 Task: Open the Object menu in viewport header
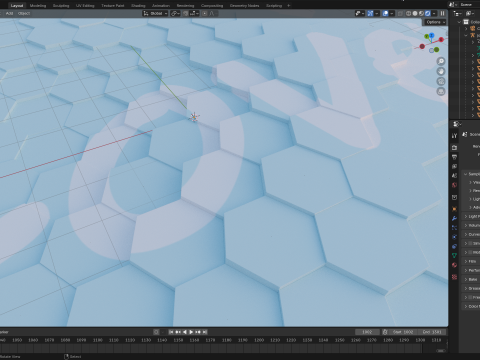click(x=24, y=13)
